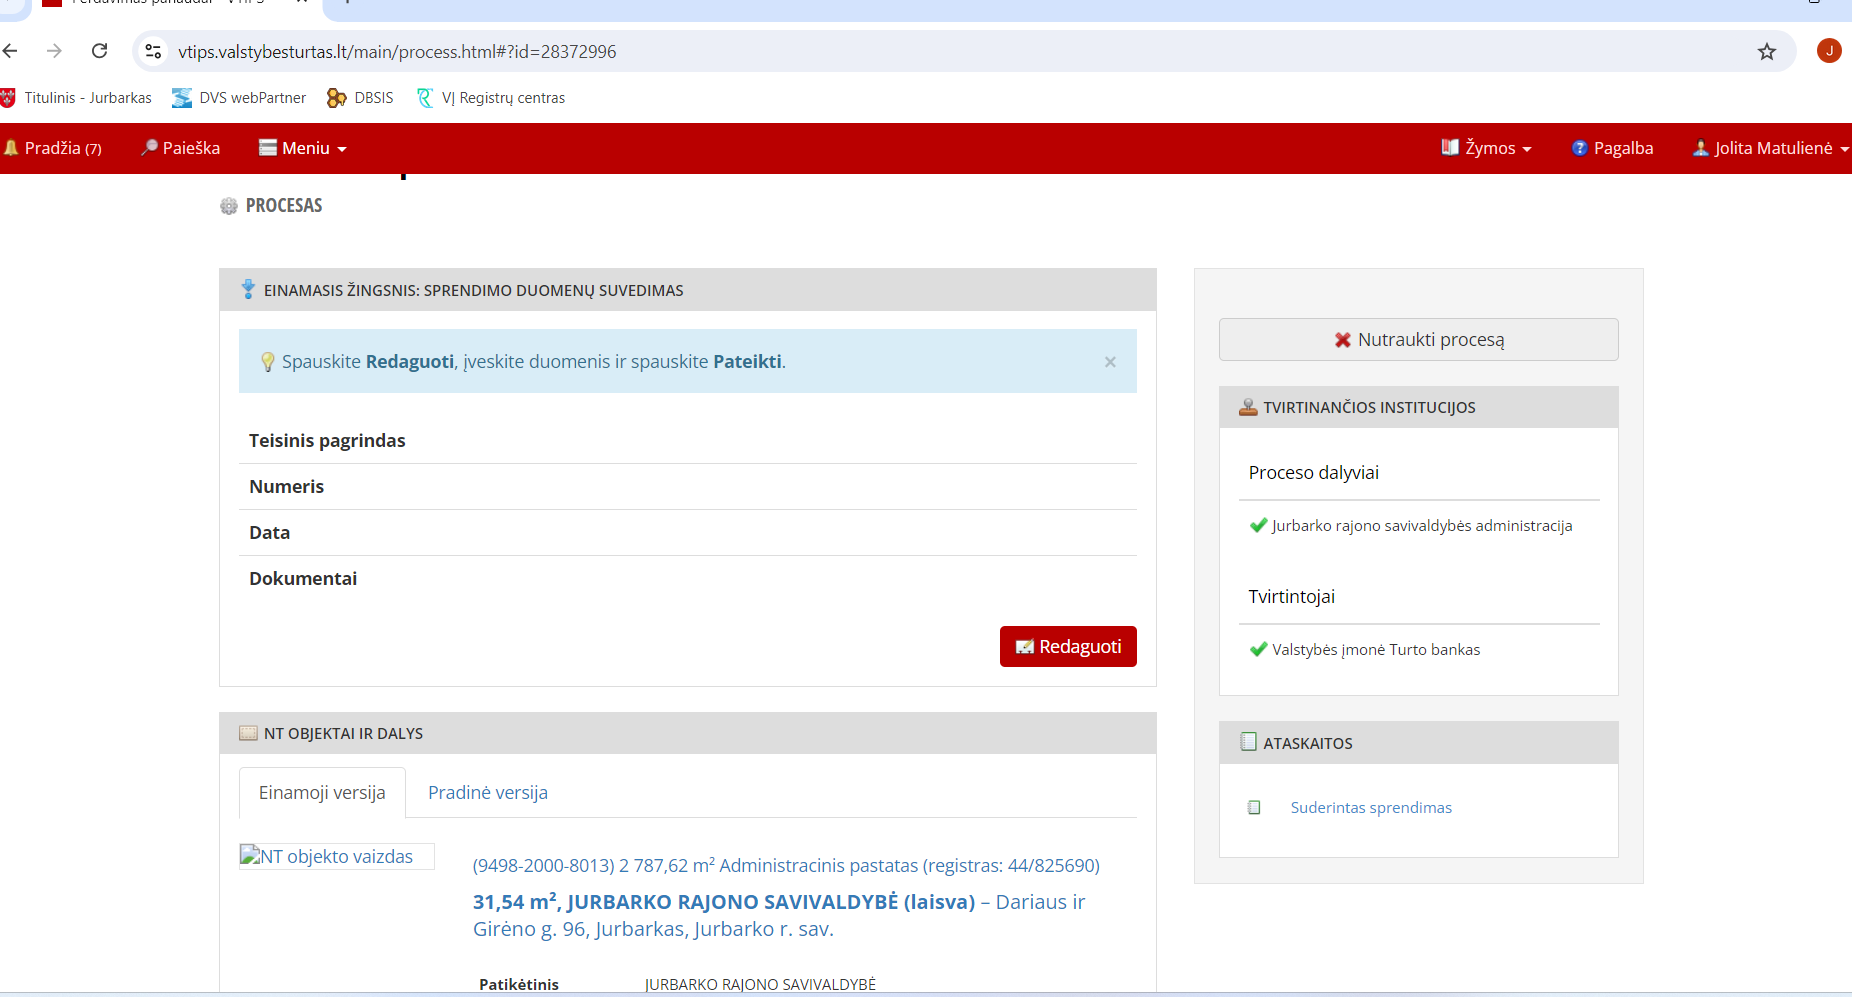Switch to Pradinė versija tab
1852x997 pixels.
point(487,793)
